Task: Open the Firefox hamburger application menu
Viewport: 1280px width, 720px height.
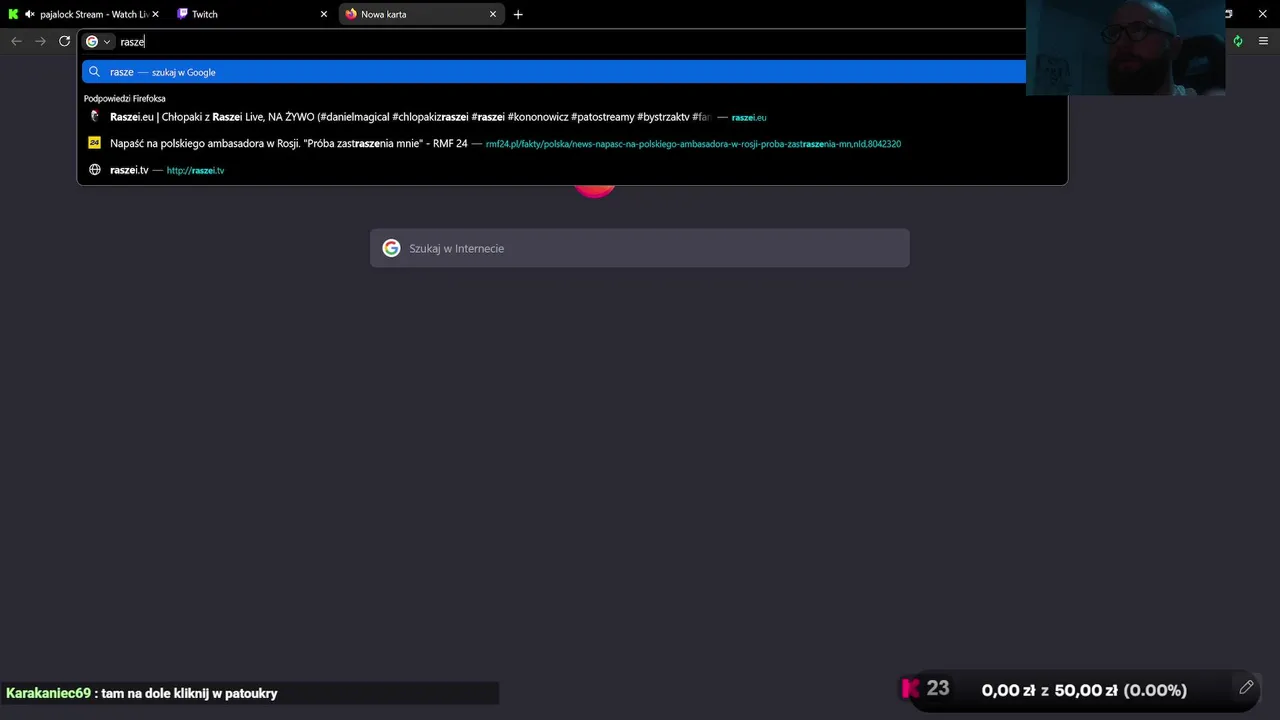Action: tap(1263, 41)
